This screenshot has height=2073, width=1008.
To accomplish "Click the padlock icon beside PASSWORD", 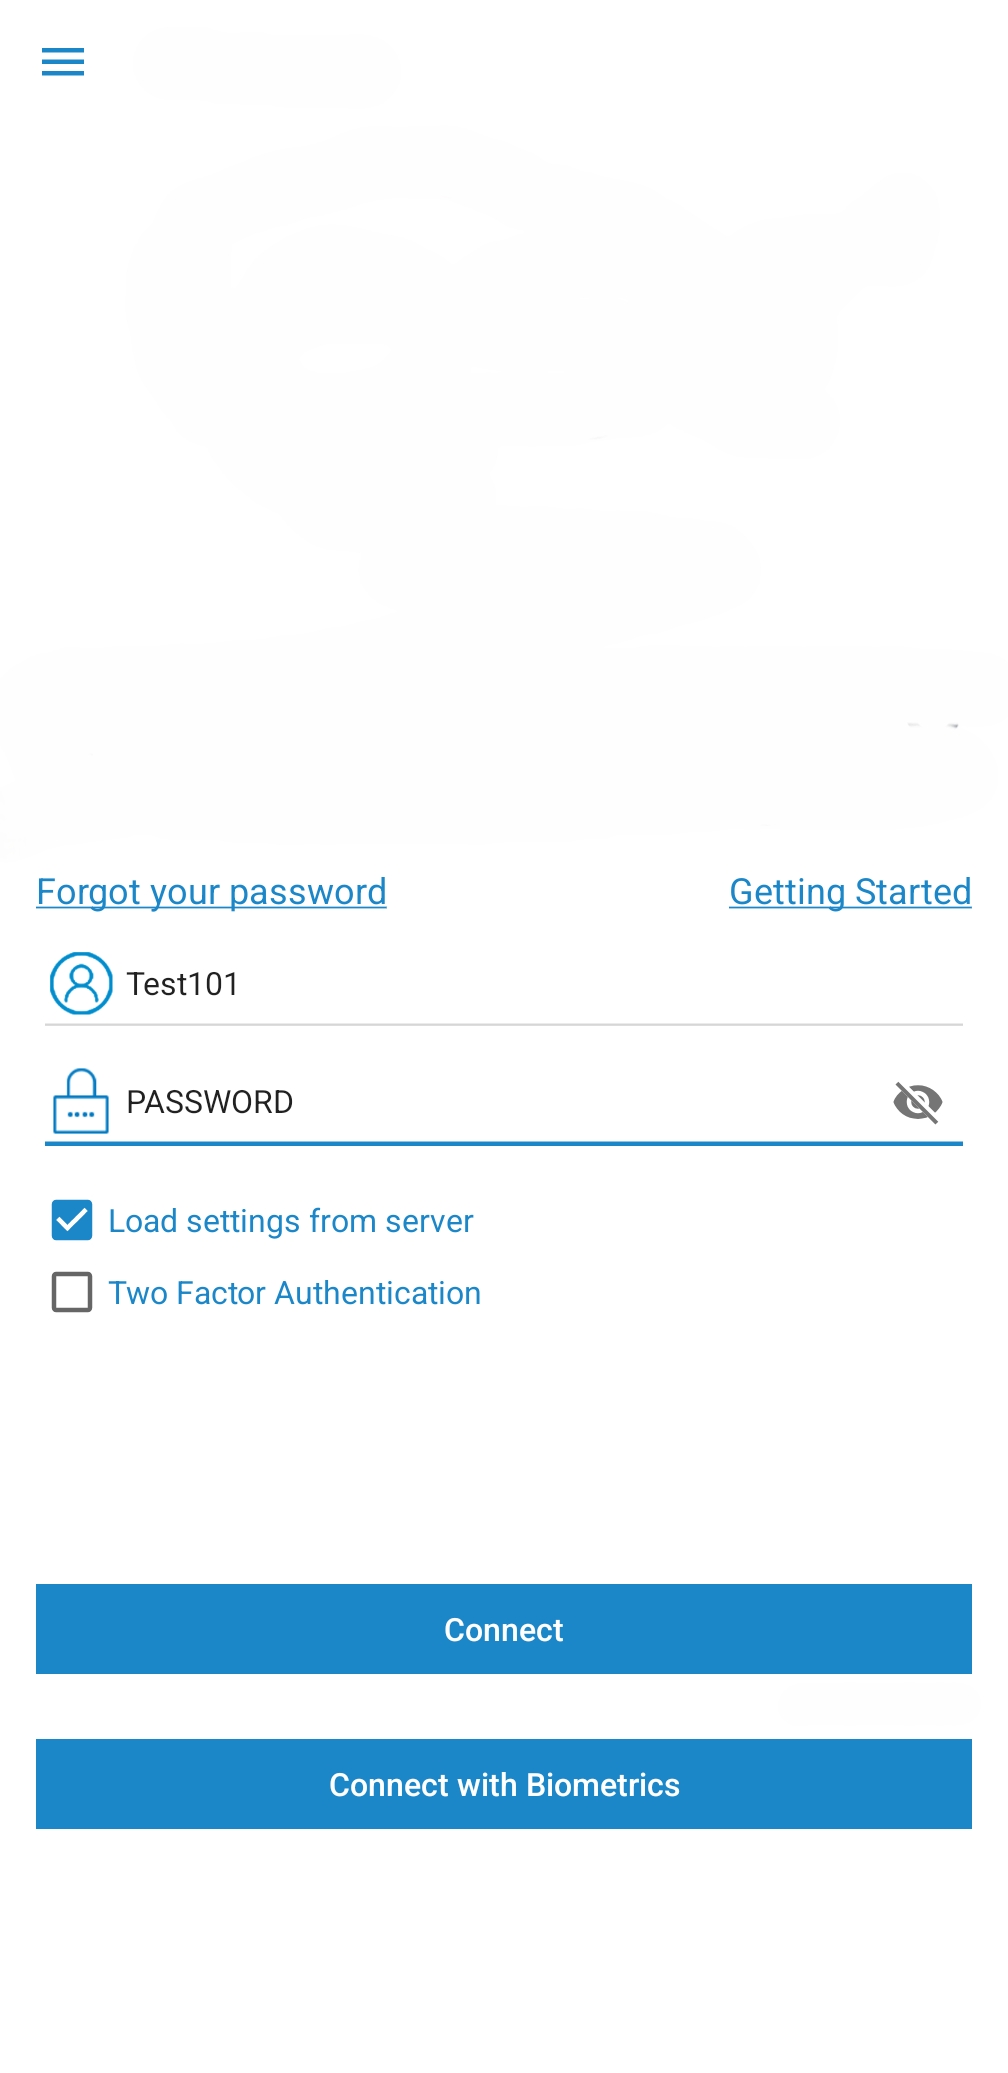I will coord(81,1101).
